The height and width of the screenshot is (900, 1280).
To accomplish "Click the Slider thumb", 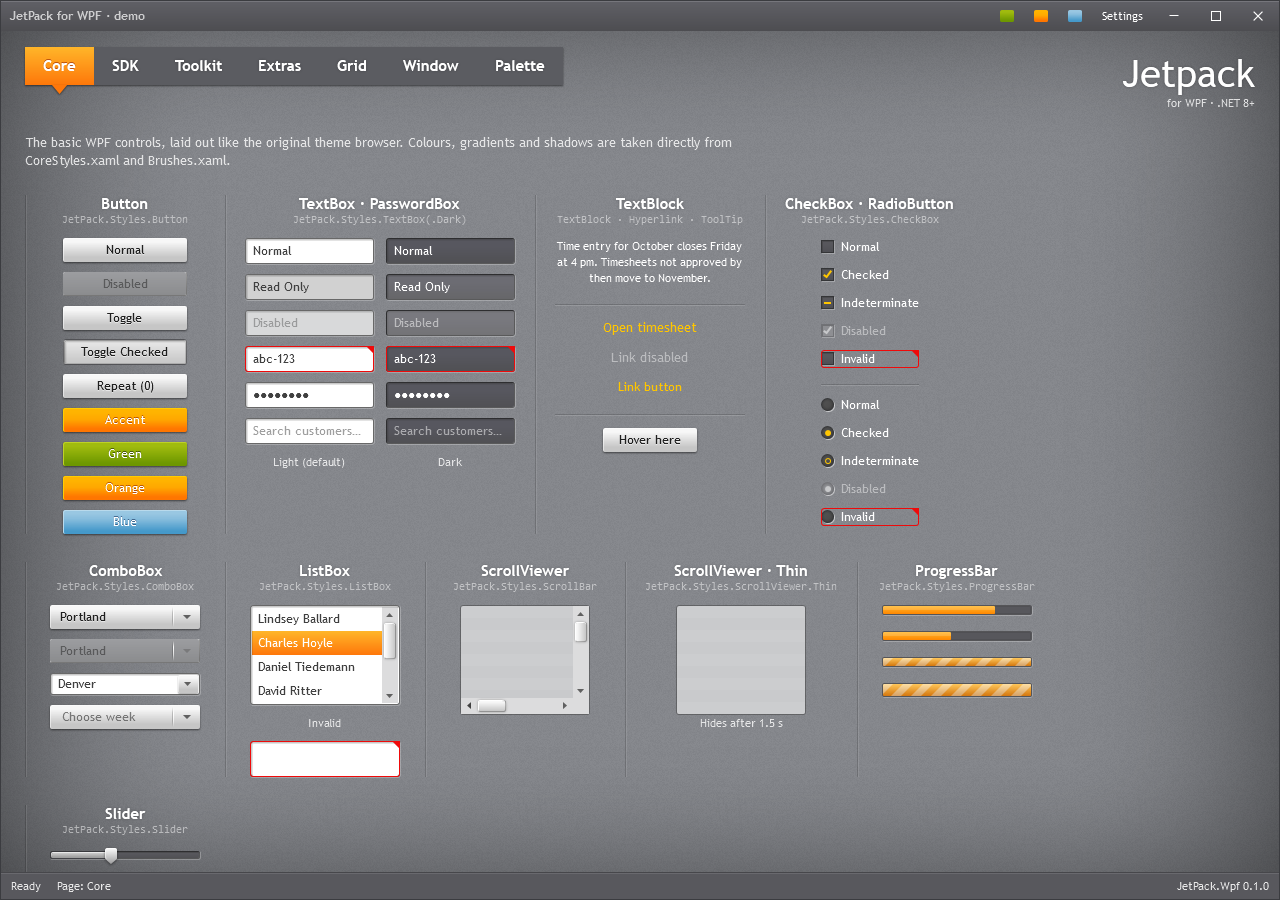I will tap(111, 855).
